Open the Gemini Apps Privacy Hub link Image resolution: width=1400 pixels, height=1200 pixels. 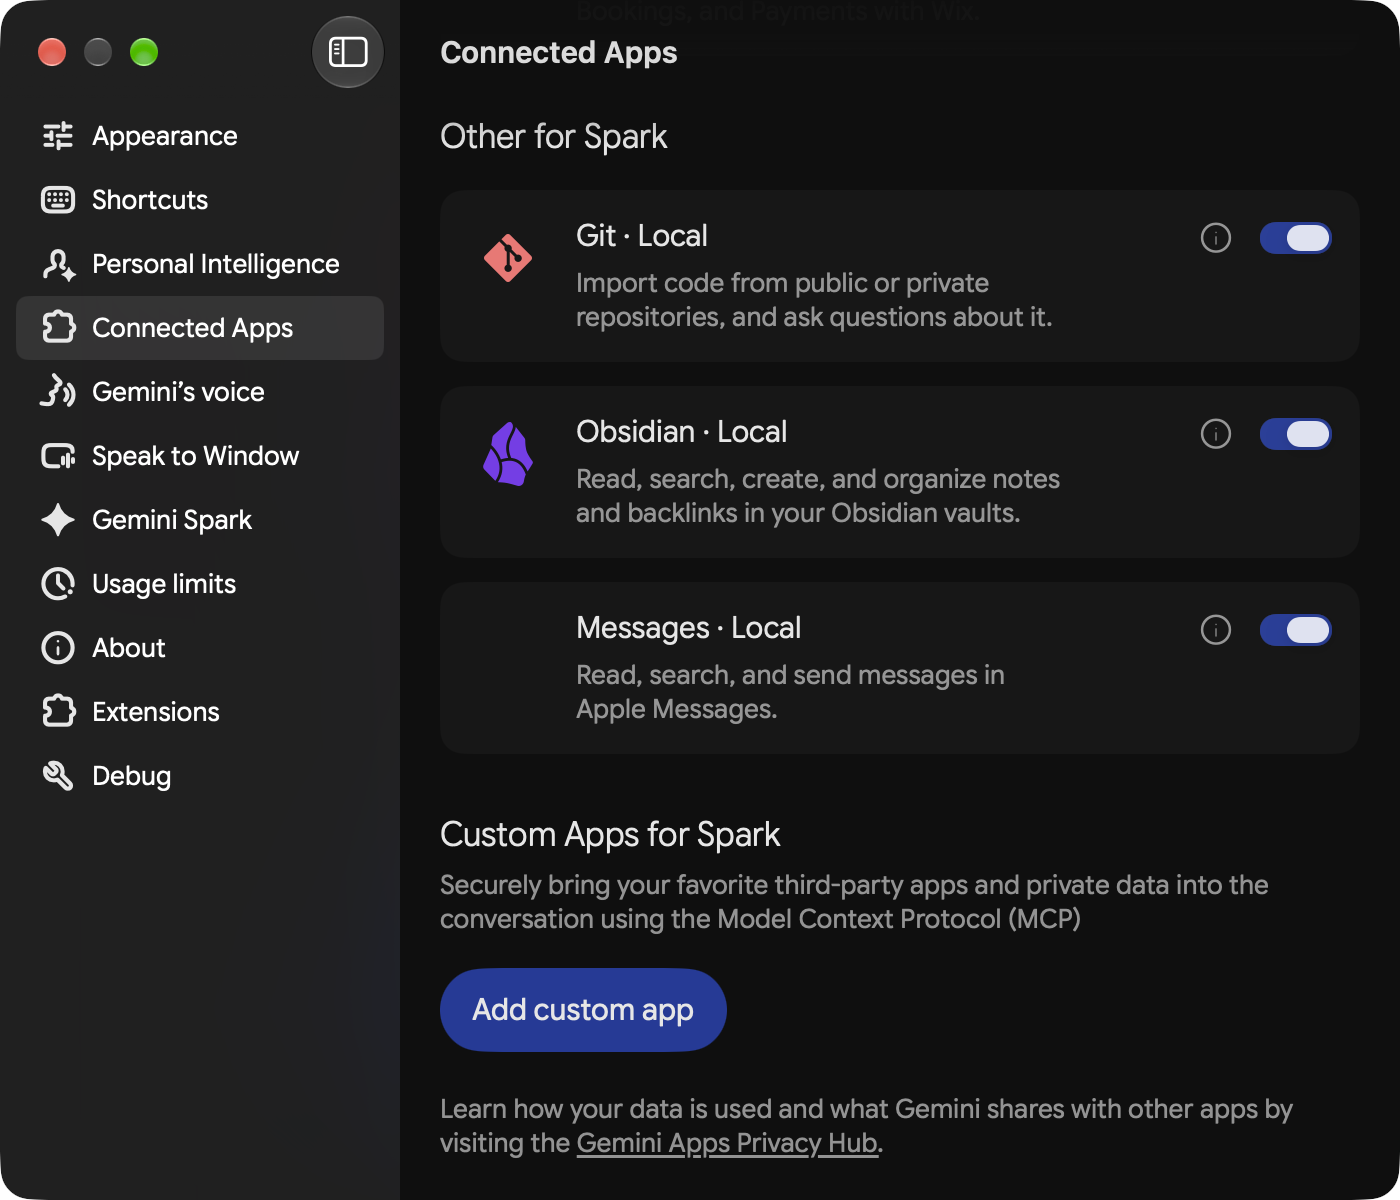pos(727,1143)
